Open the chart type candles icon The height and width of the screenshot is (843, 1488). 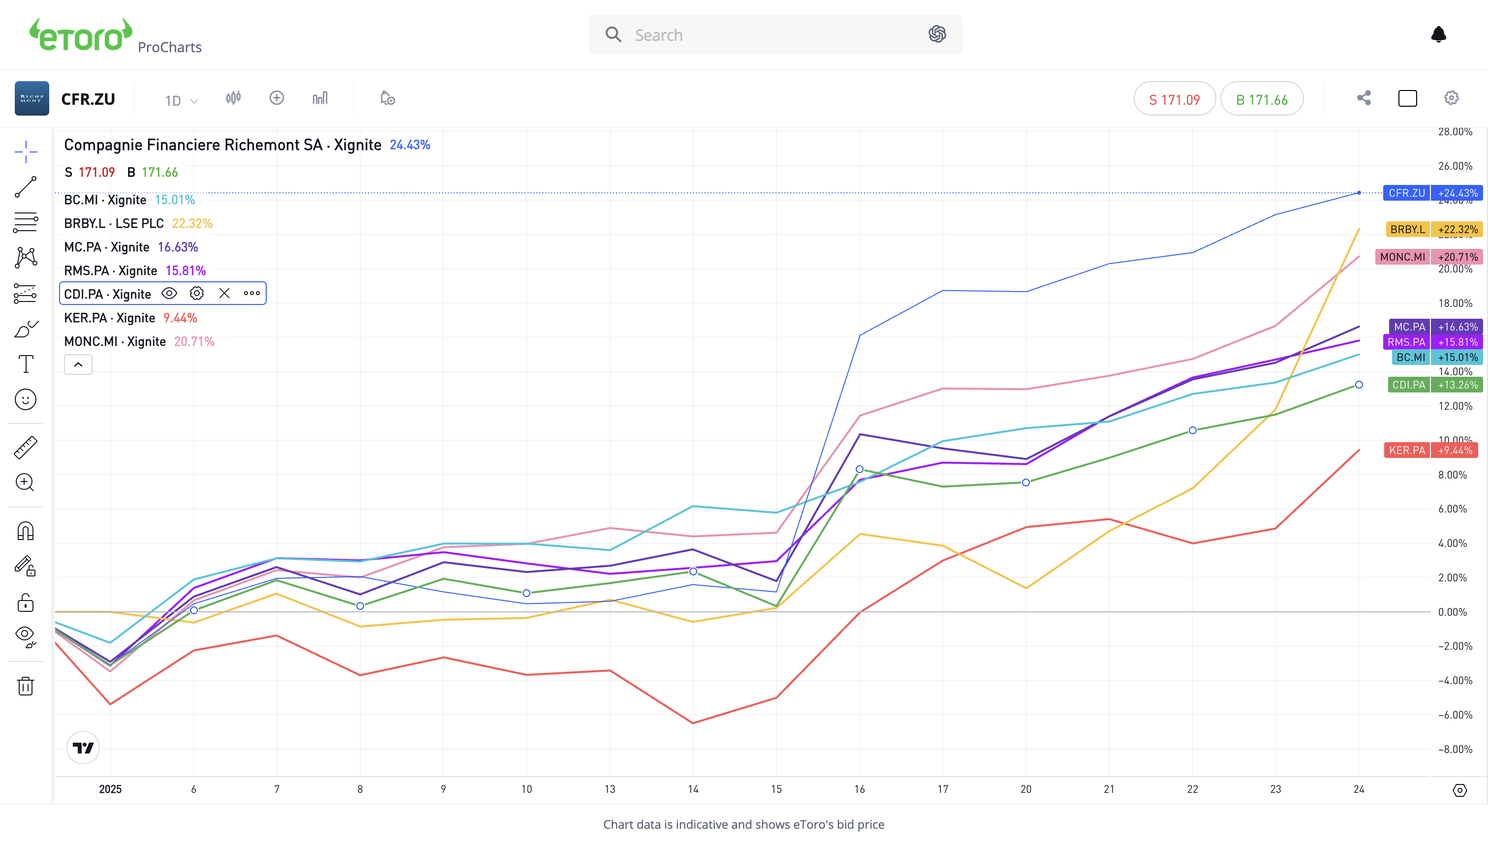[x=233, y=98]
